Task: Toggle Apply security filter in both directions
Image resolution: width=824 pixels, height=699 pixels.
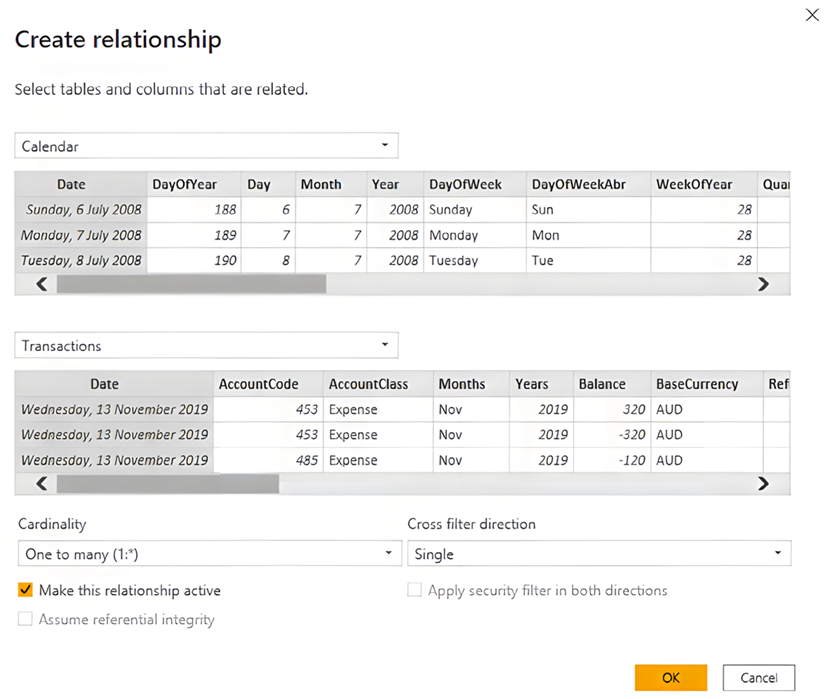Action: coord(414,590)
